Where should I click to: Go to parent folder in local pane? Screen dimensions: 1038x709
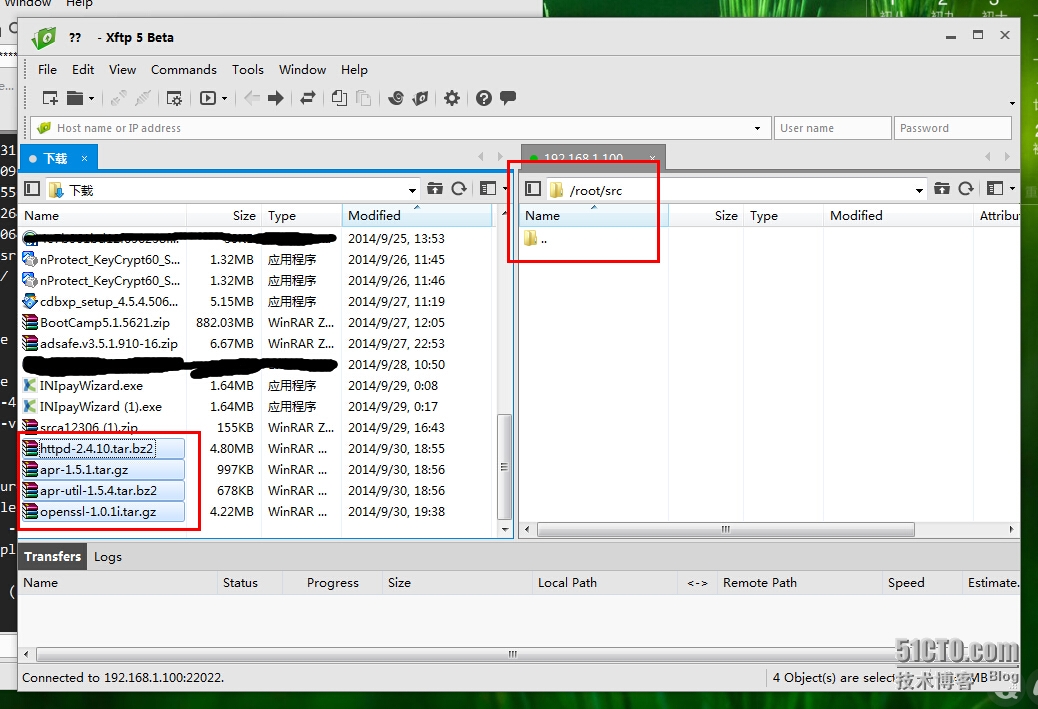coord(434,189)
